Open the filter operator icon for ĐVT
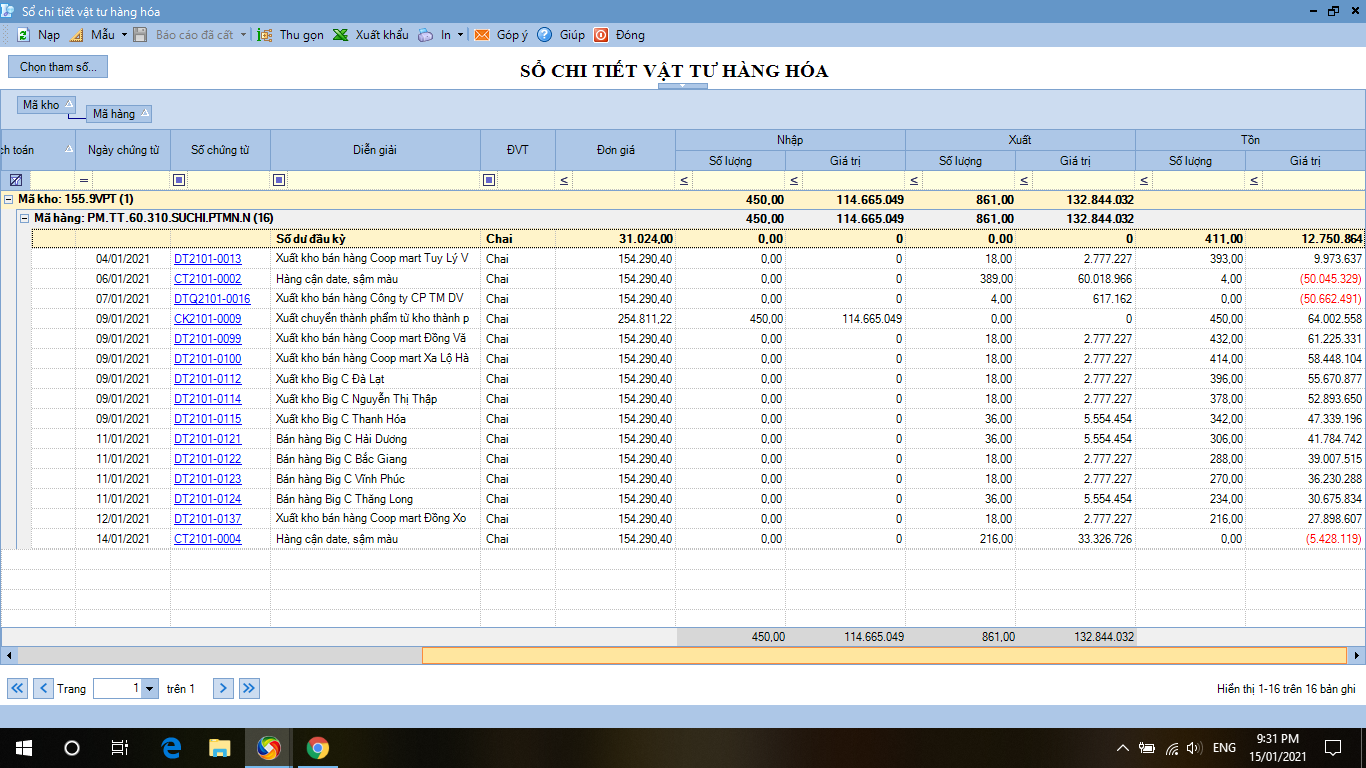 click(489, 180)
